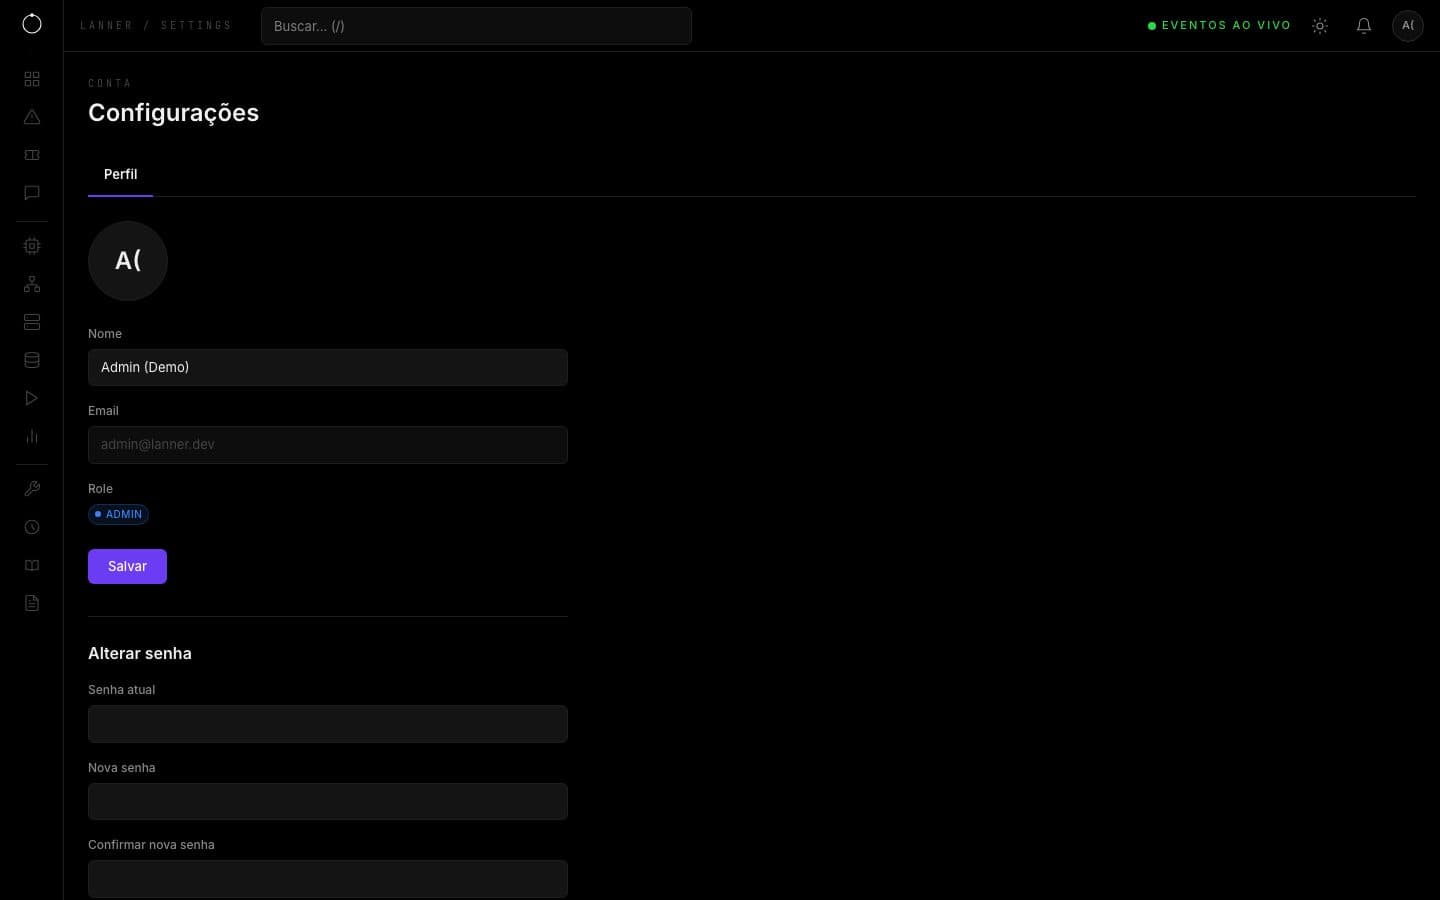Click the Configurações page heading
The width and height of the screenshot is (1440, 900).
point(173,113)
